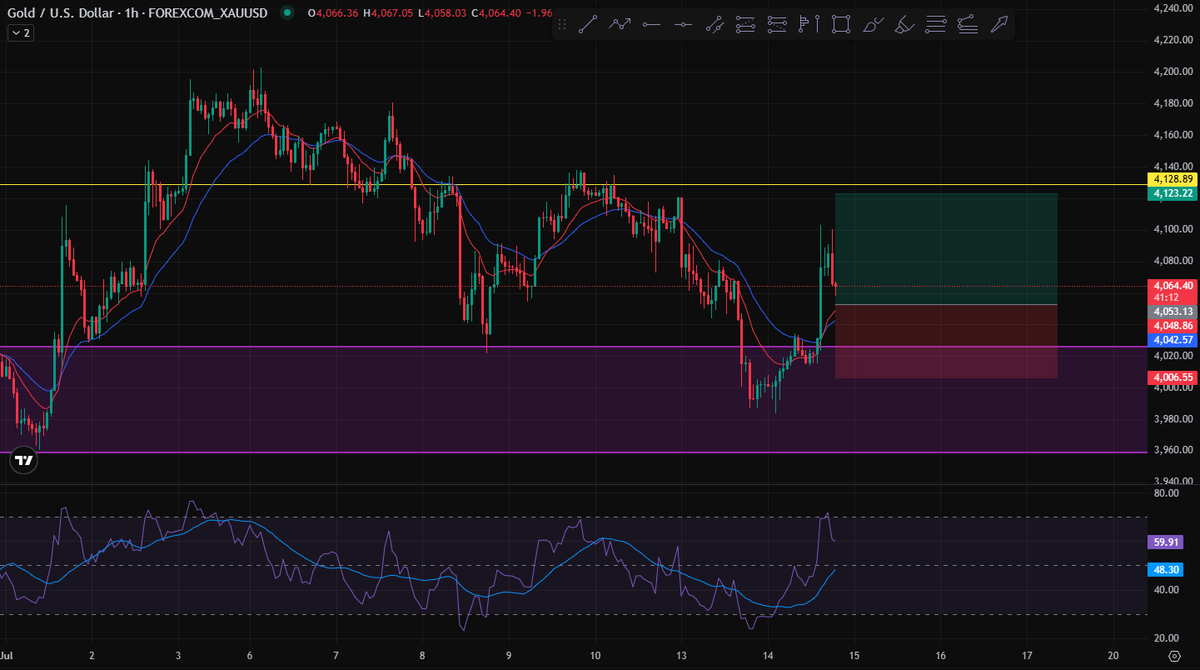Expand the collapsed indicators legend showing 2
The height and width of the screenshot is (670, 1200).
20,33
